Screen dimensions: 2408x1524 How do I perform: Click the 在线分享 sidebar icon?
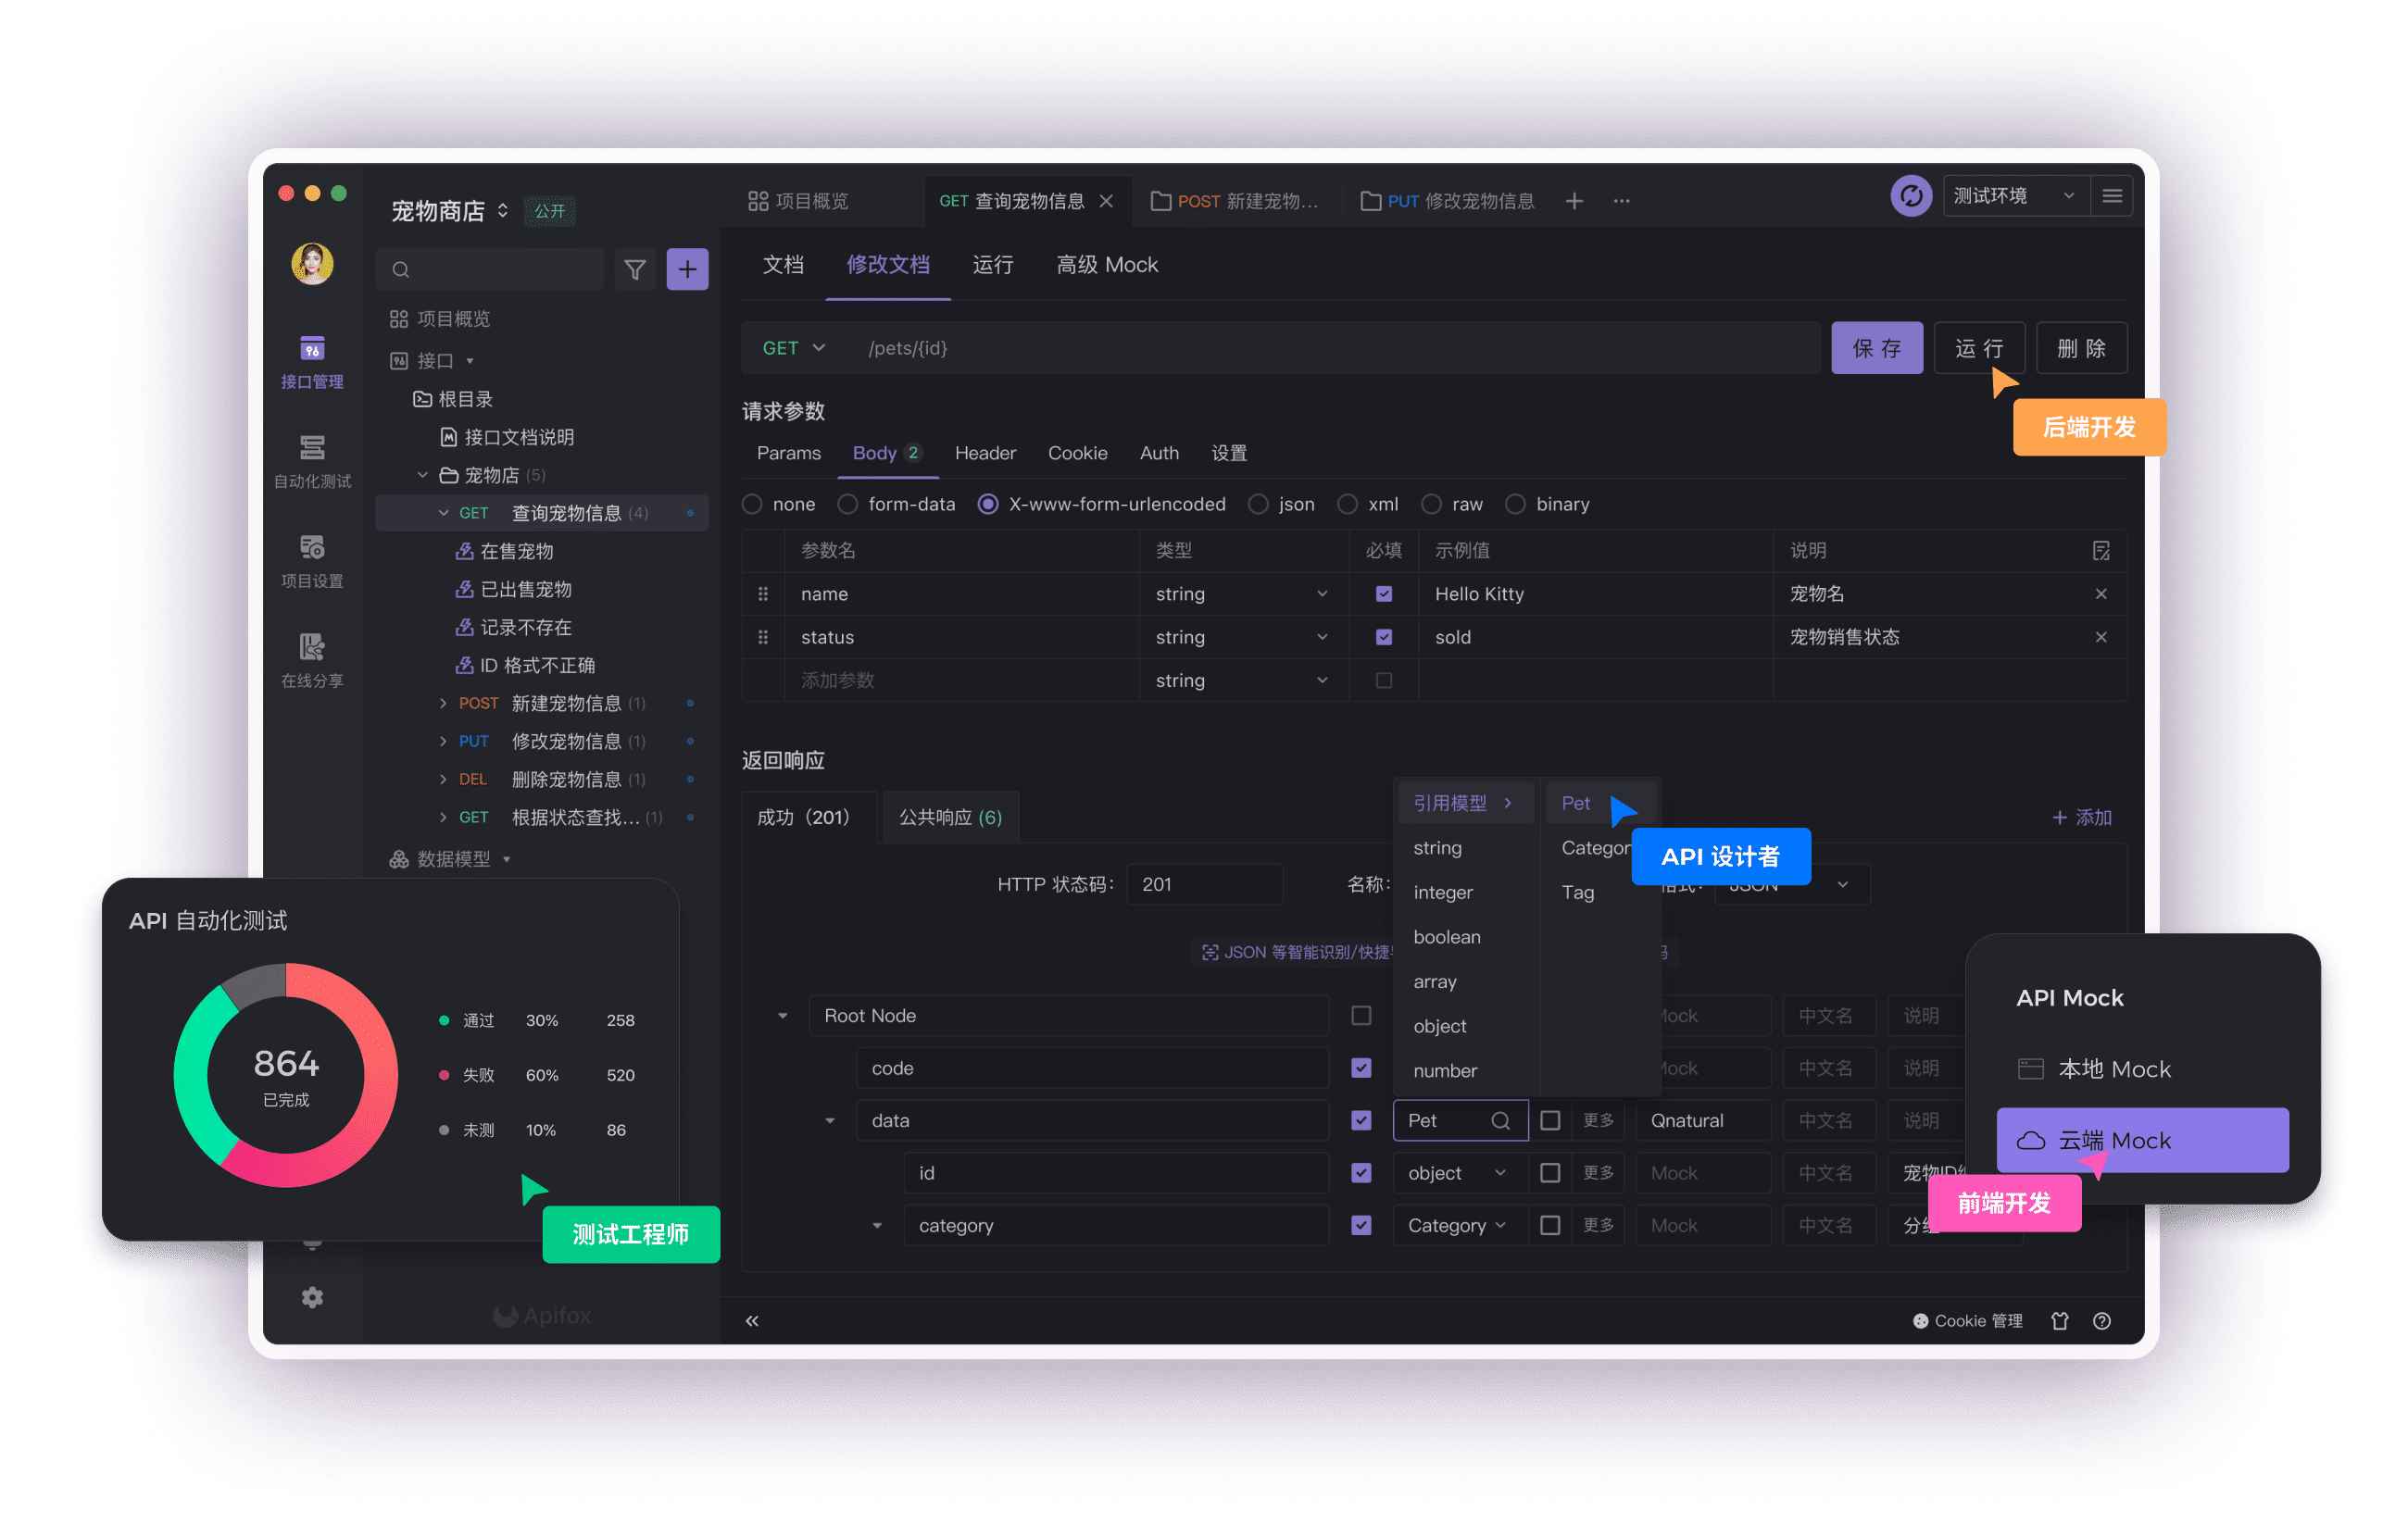312,660
